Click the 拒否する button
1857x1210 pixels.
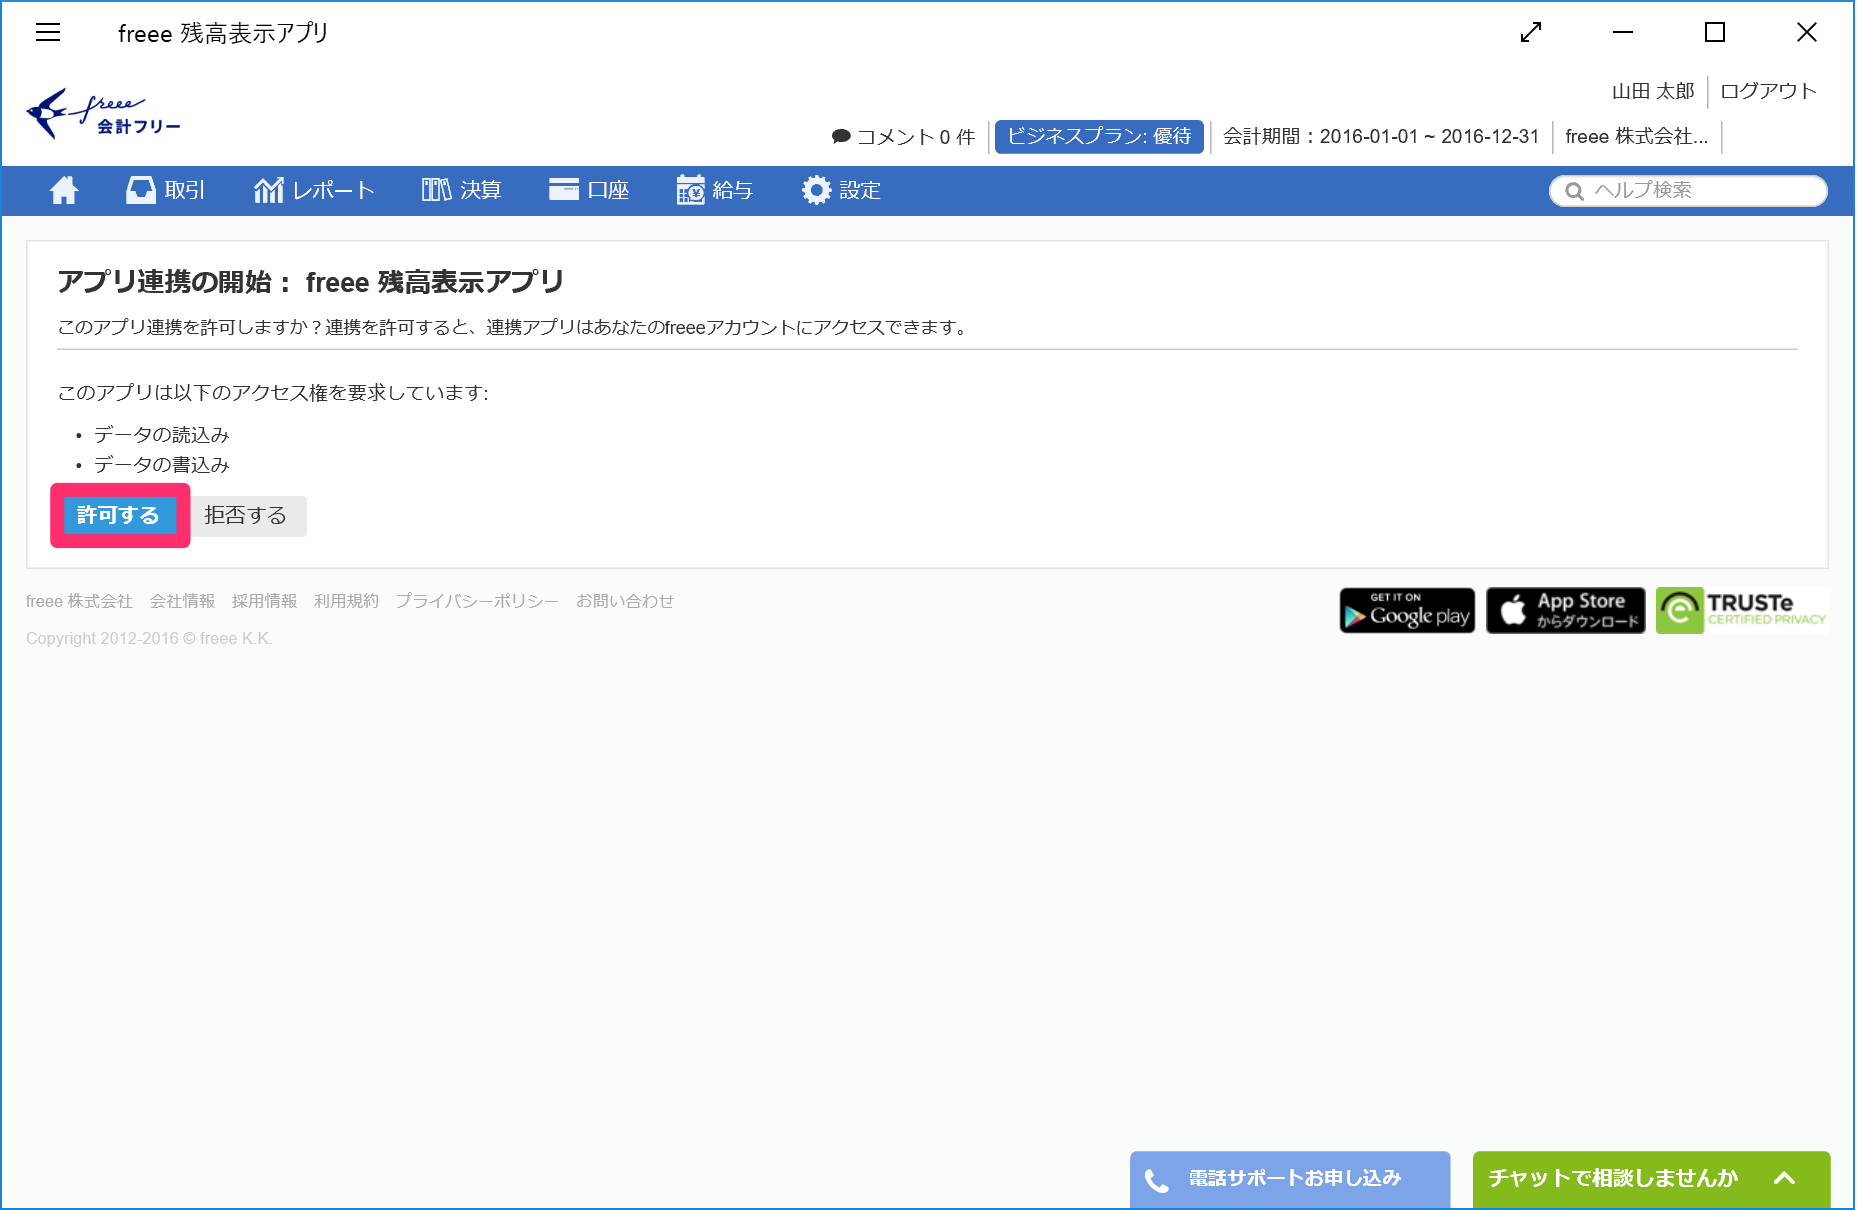tap(246, 516)
